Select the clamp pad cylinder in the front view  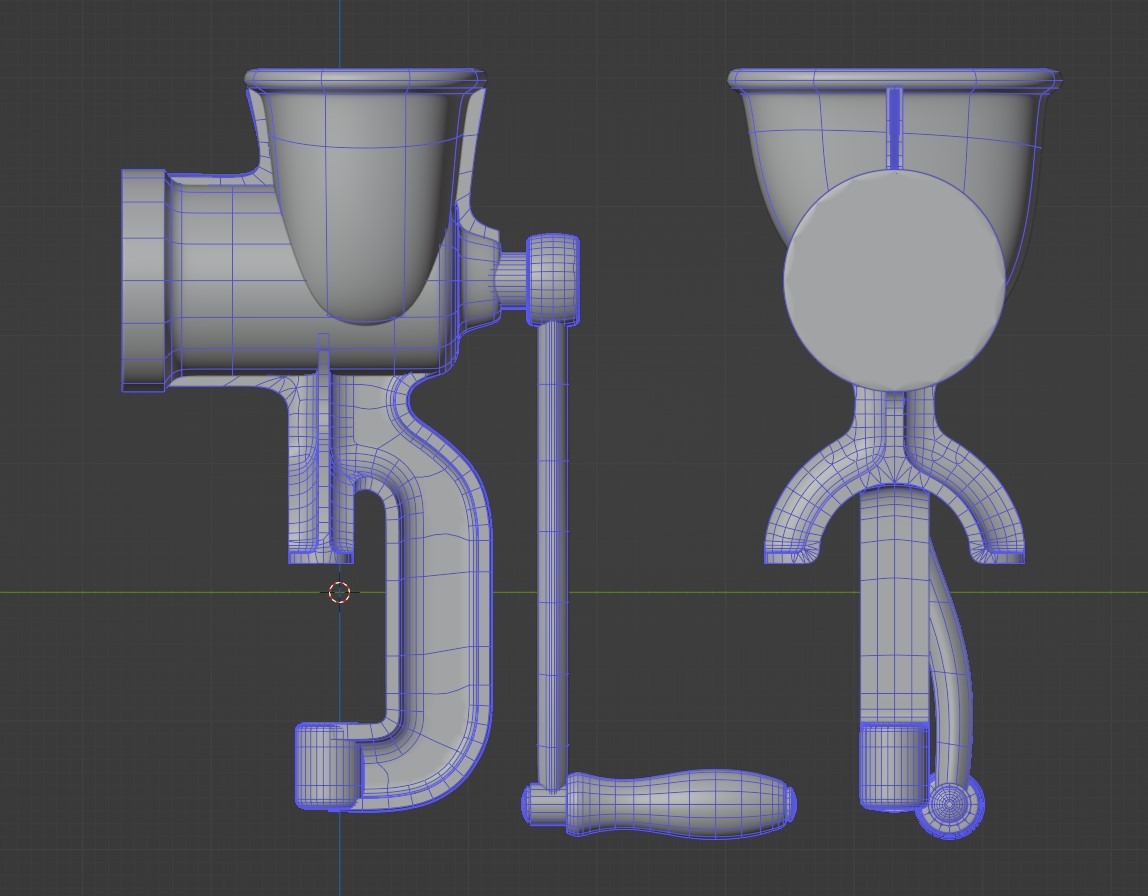coord(892,766)
